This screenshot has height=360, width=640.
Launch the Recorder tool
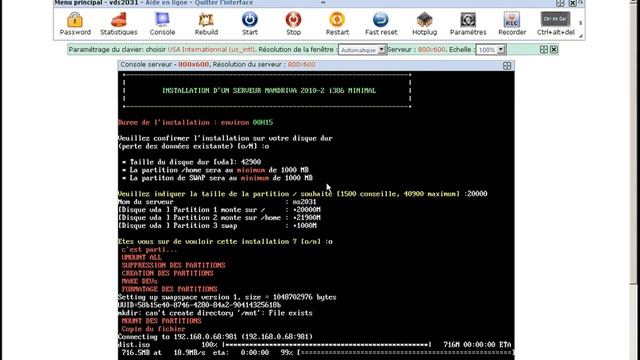pos(512,24)
